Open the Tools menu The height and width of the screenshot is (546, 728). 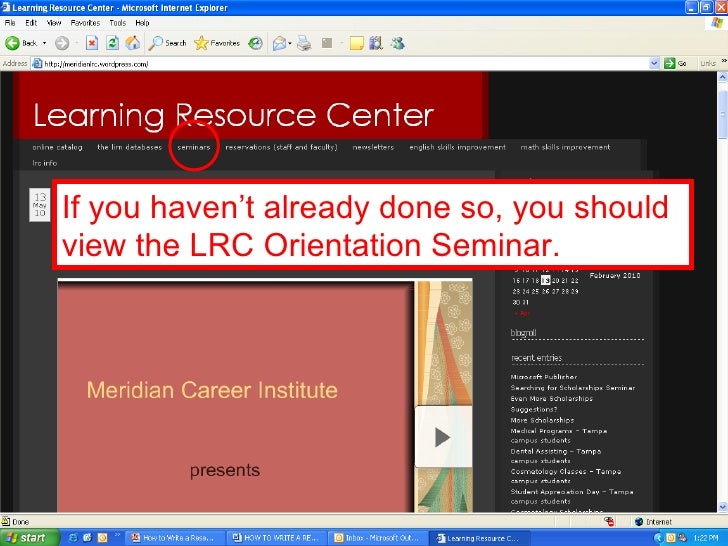tap(117, 23)
